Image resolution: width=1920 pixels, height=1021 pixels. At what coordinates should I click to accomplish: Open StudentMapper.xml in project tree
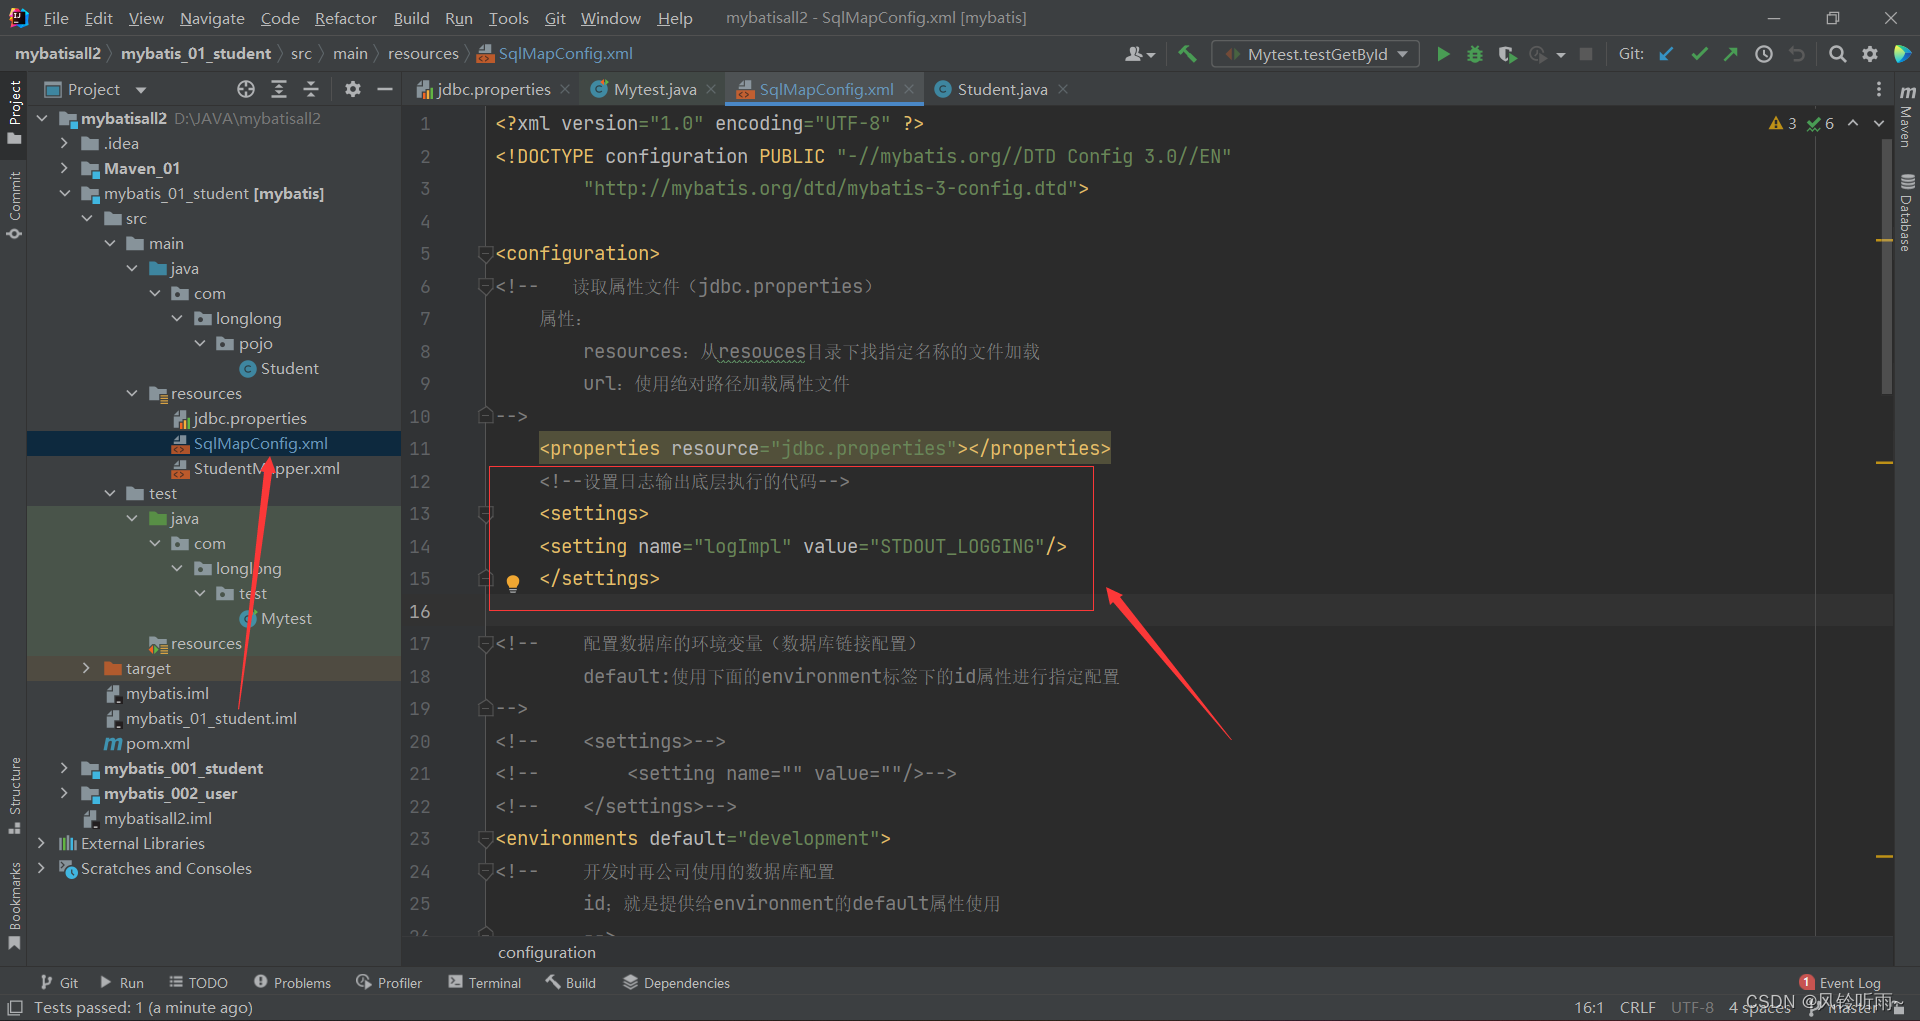click(266, 468)
